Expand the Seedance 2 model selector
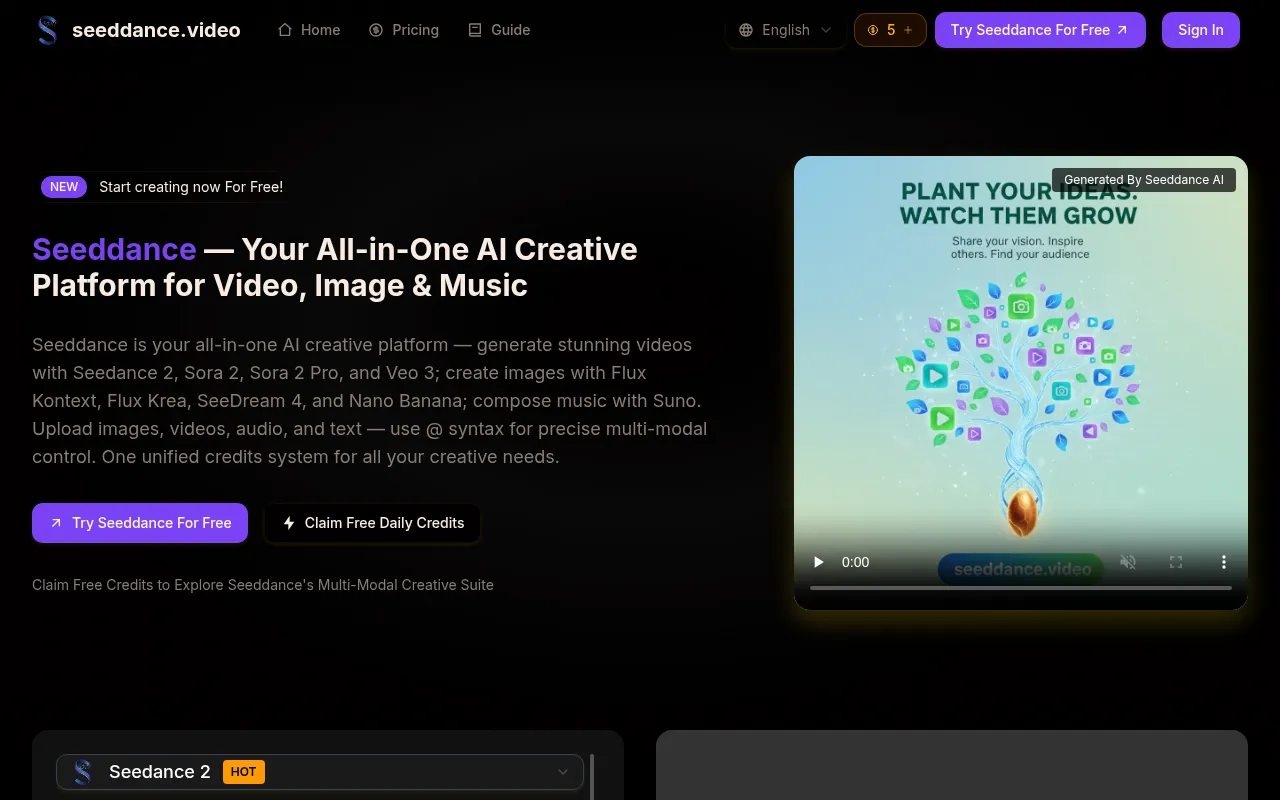Image resolution: width=1280 pixels, height=800 pixels. coord(320,772)
